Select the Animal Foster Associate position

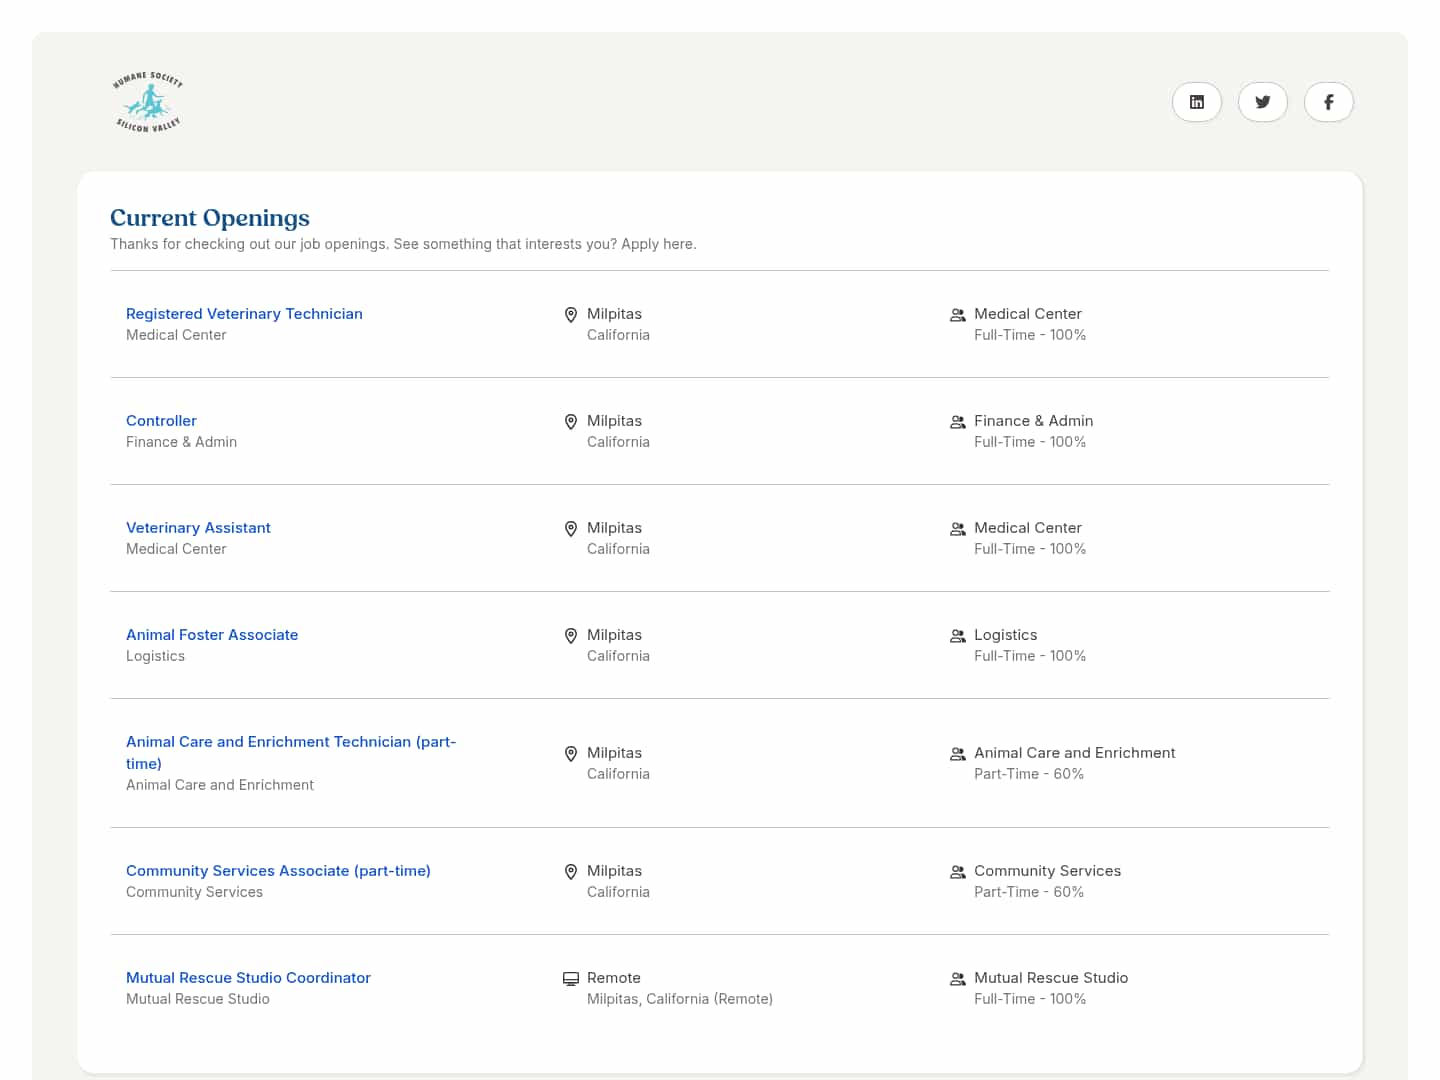[x=212, y=635]
